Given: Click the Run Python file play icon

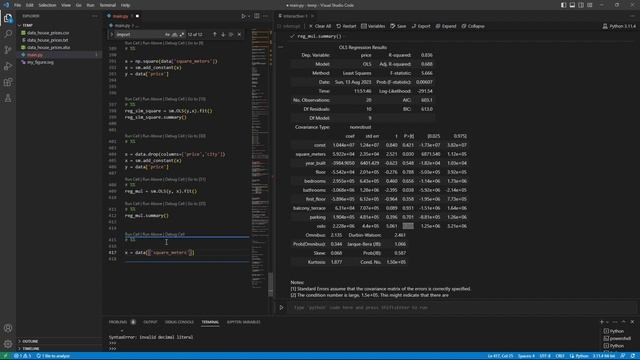Looking at the screenshot, I should tap(243, 16).
